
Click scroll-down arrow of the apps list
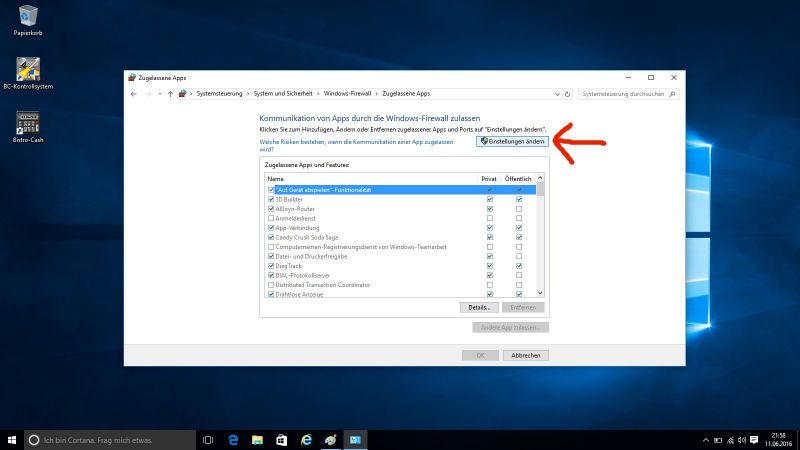[540, 293]
